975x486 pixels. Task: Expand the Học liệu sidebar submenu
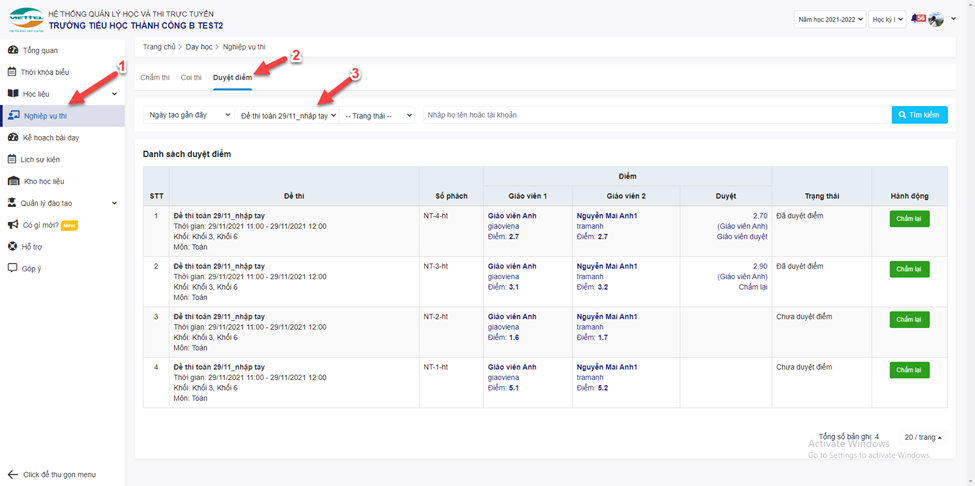114,94
